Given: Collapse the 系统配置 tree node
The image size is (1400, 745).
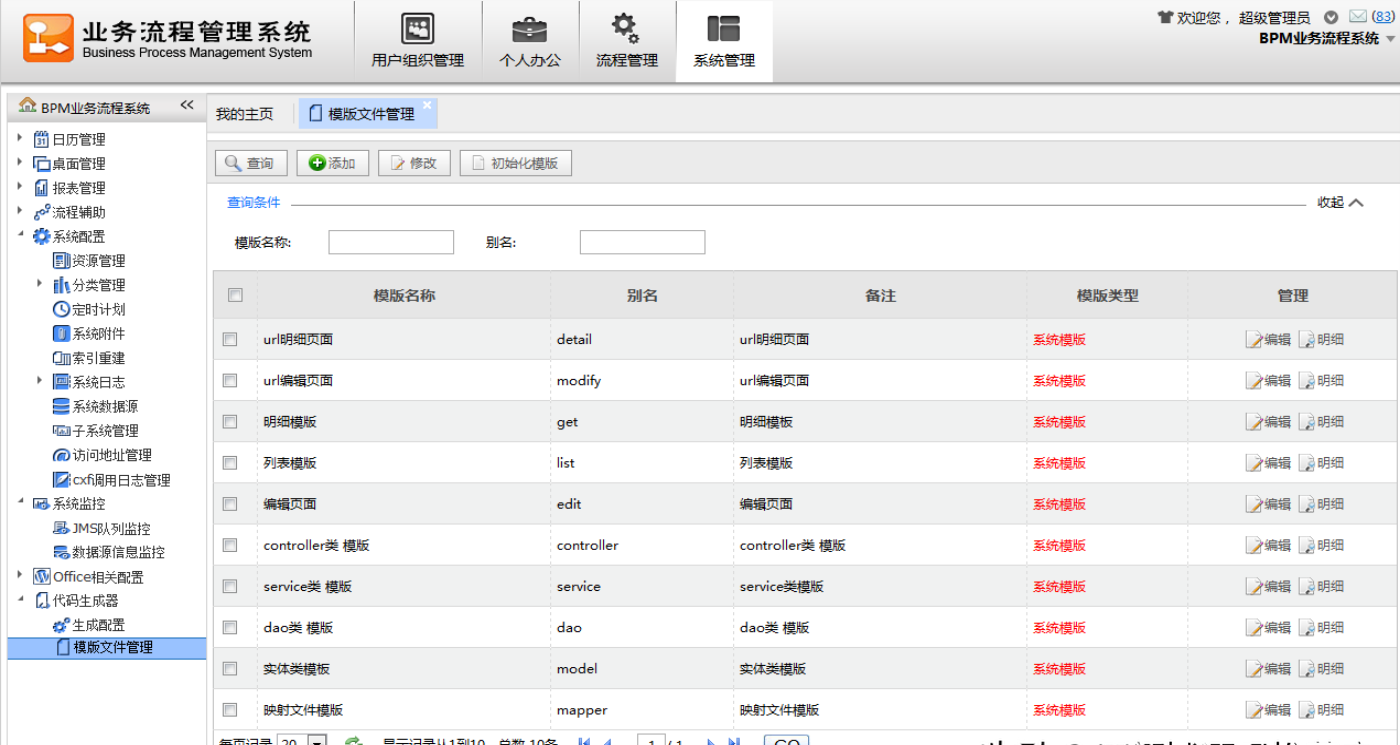Looking at the screenshot, I should click(x=20, y=235).
